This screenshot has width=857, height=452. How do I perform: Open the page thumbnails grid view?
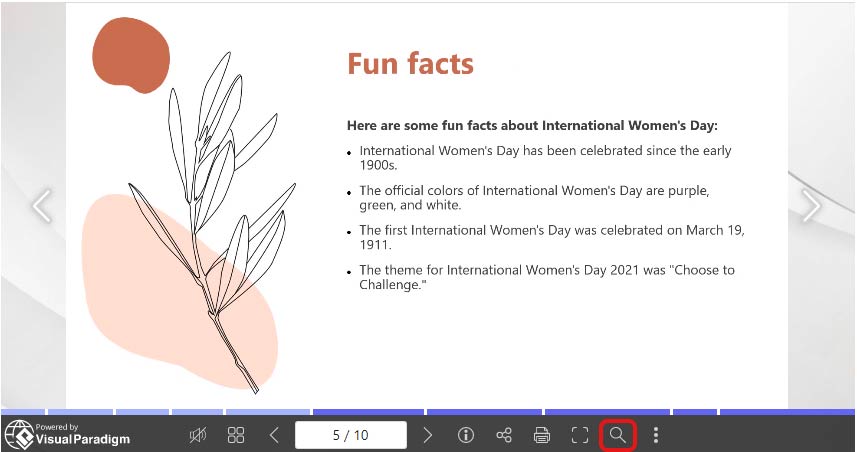pos(236,435)
